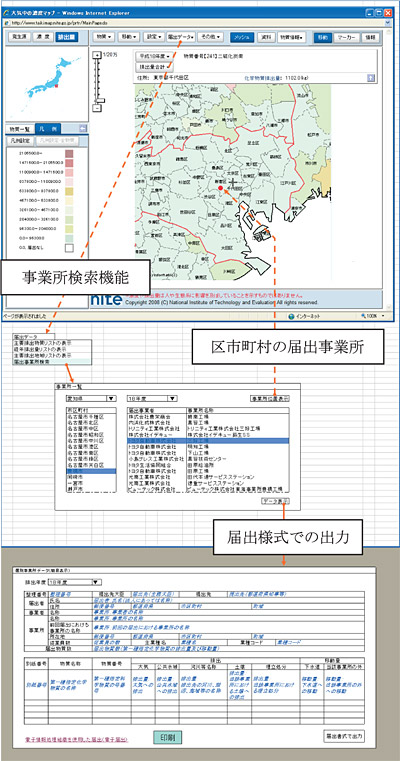
Task: Click the 印刷 print button
Action: tap(170, 738)
